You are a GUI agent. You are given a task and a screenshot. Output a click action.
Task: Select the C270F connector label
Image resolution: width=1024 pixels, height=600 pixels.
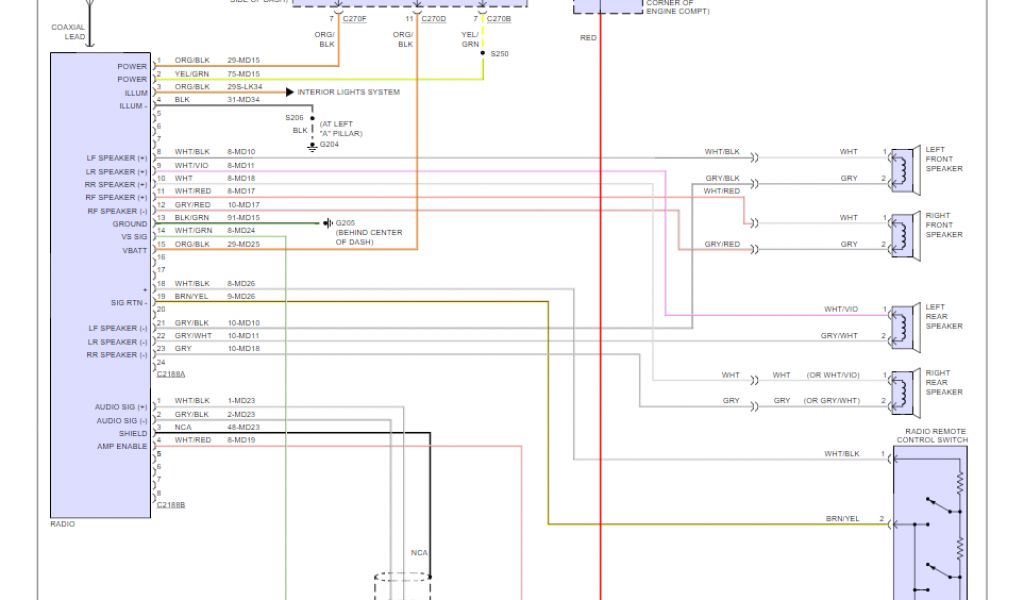point(352,19)
